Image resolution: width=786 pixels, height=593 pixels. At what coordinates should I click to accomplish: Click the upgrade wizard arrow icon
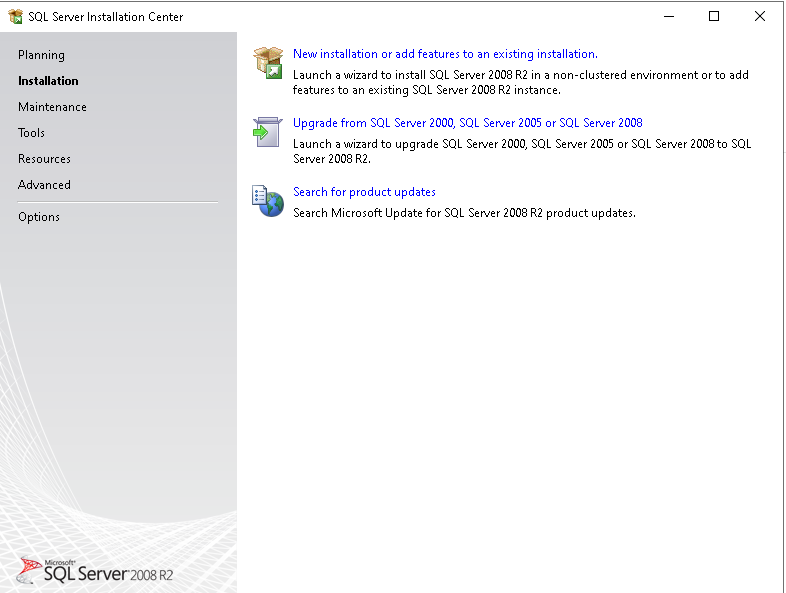268,132
